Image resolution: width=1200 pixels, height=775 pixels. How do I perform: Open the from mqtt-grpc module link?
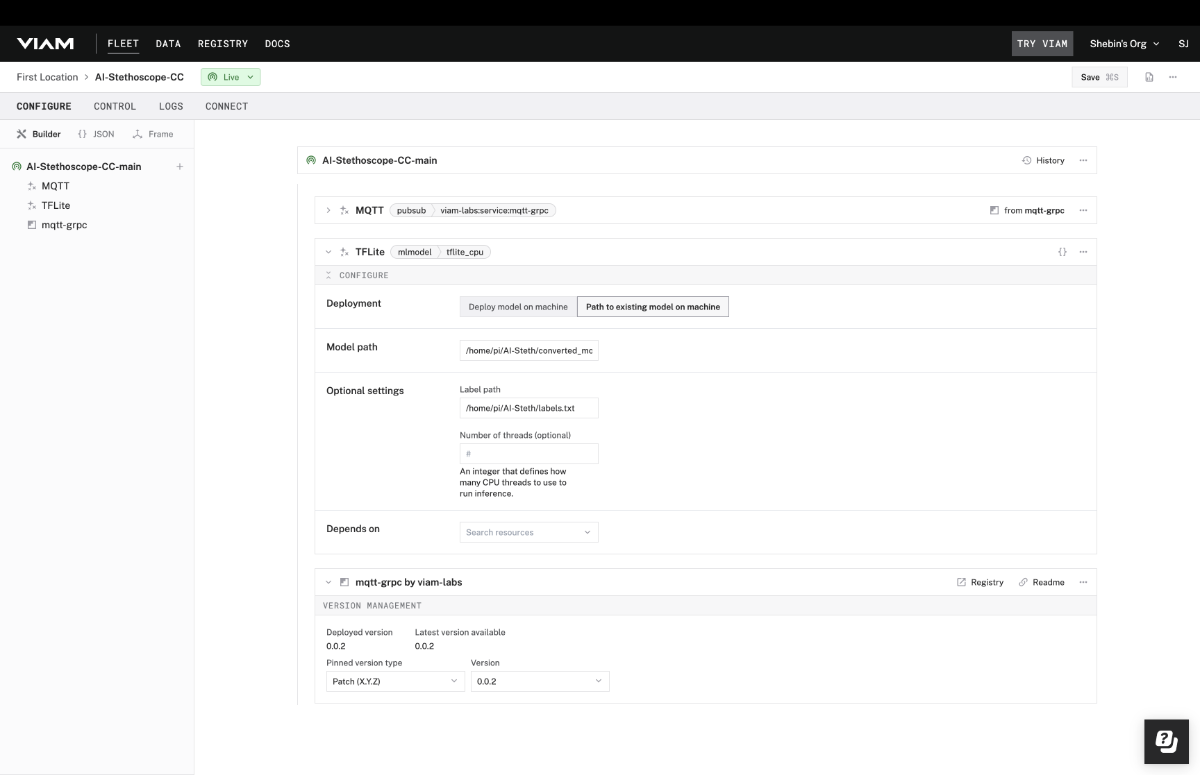pyautogui.click(x=1027, y=211)
